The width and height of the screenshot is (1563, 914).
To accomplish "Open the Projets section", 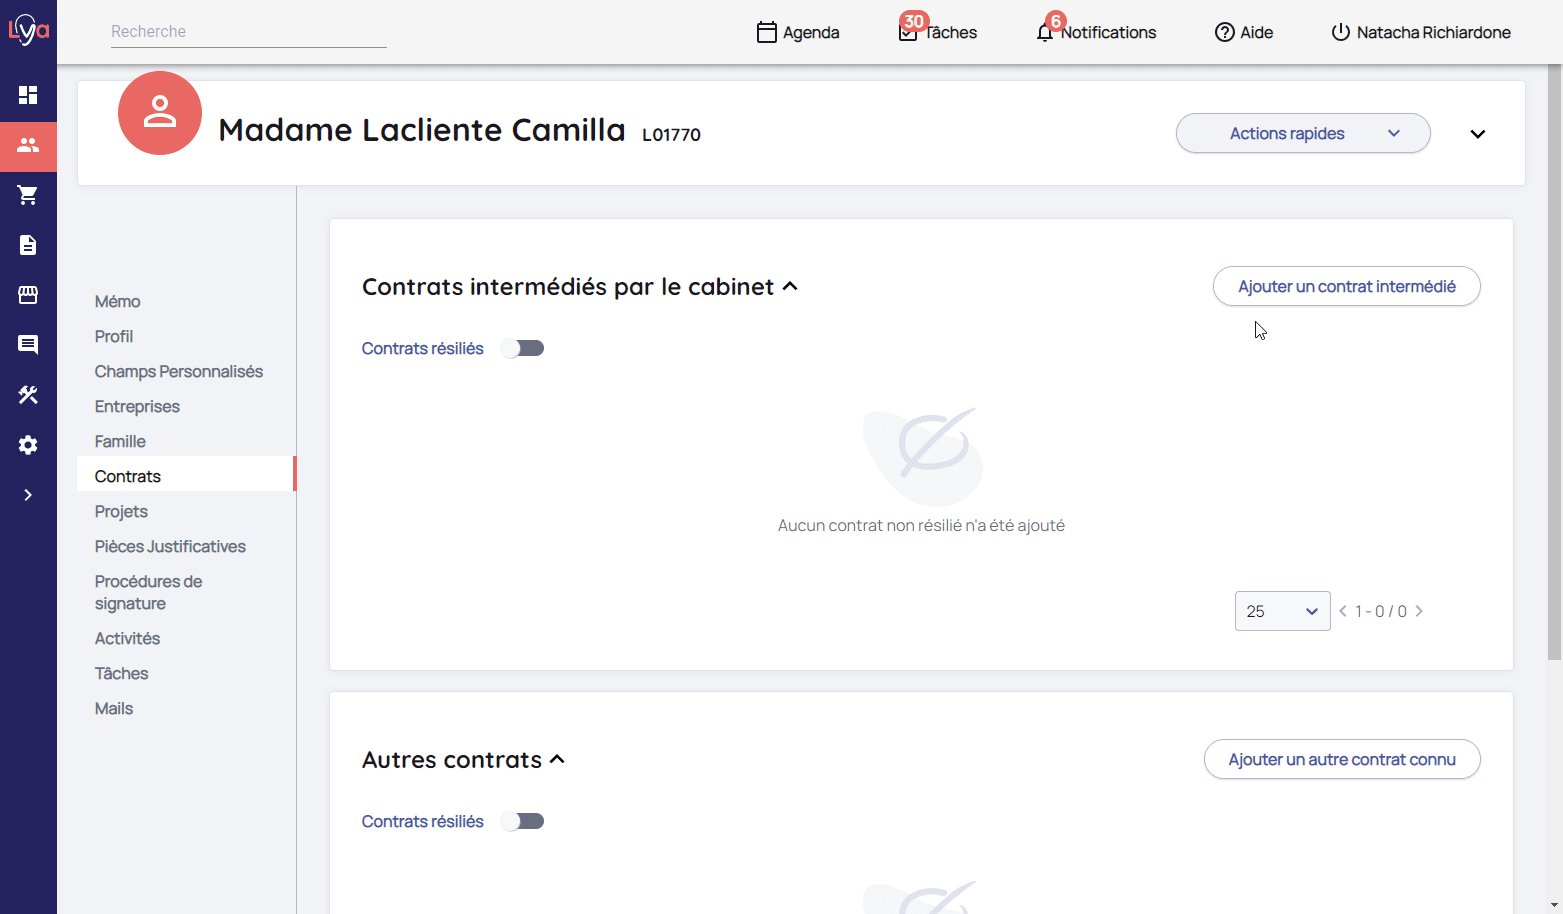I will [121, 511].
